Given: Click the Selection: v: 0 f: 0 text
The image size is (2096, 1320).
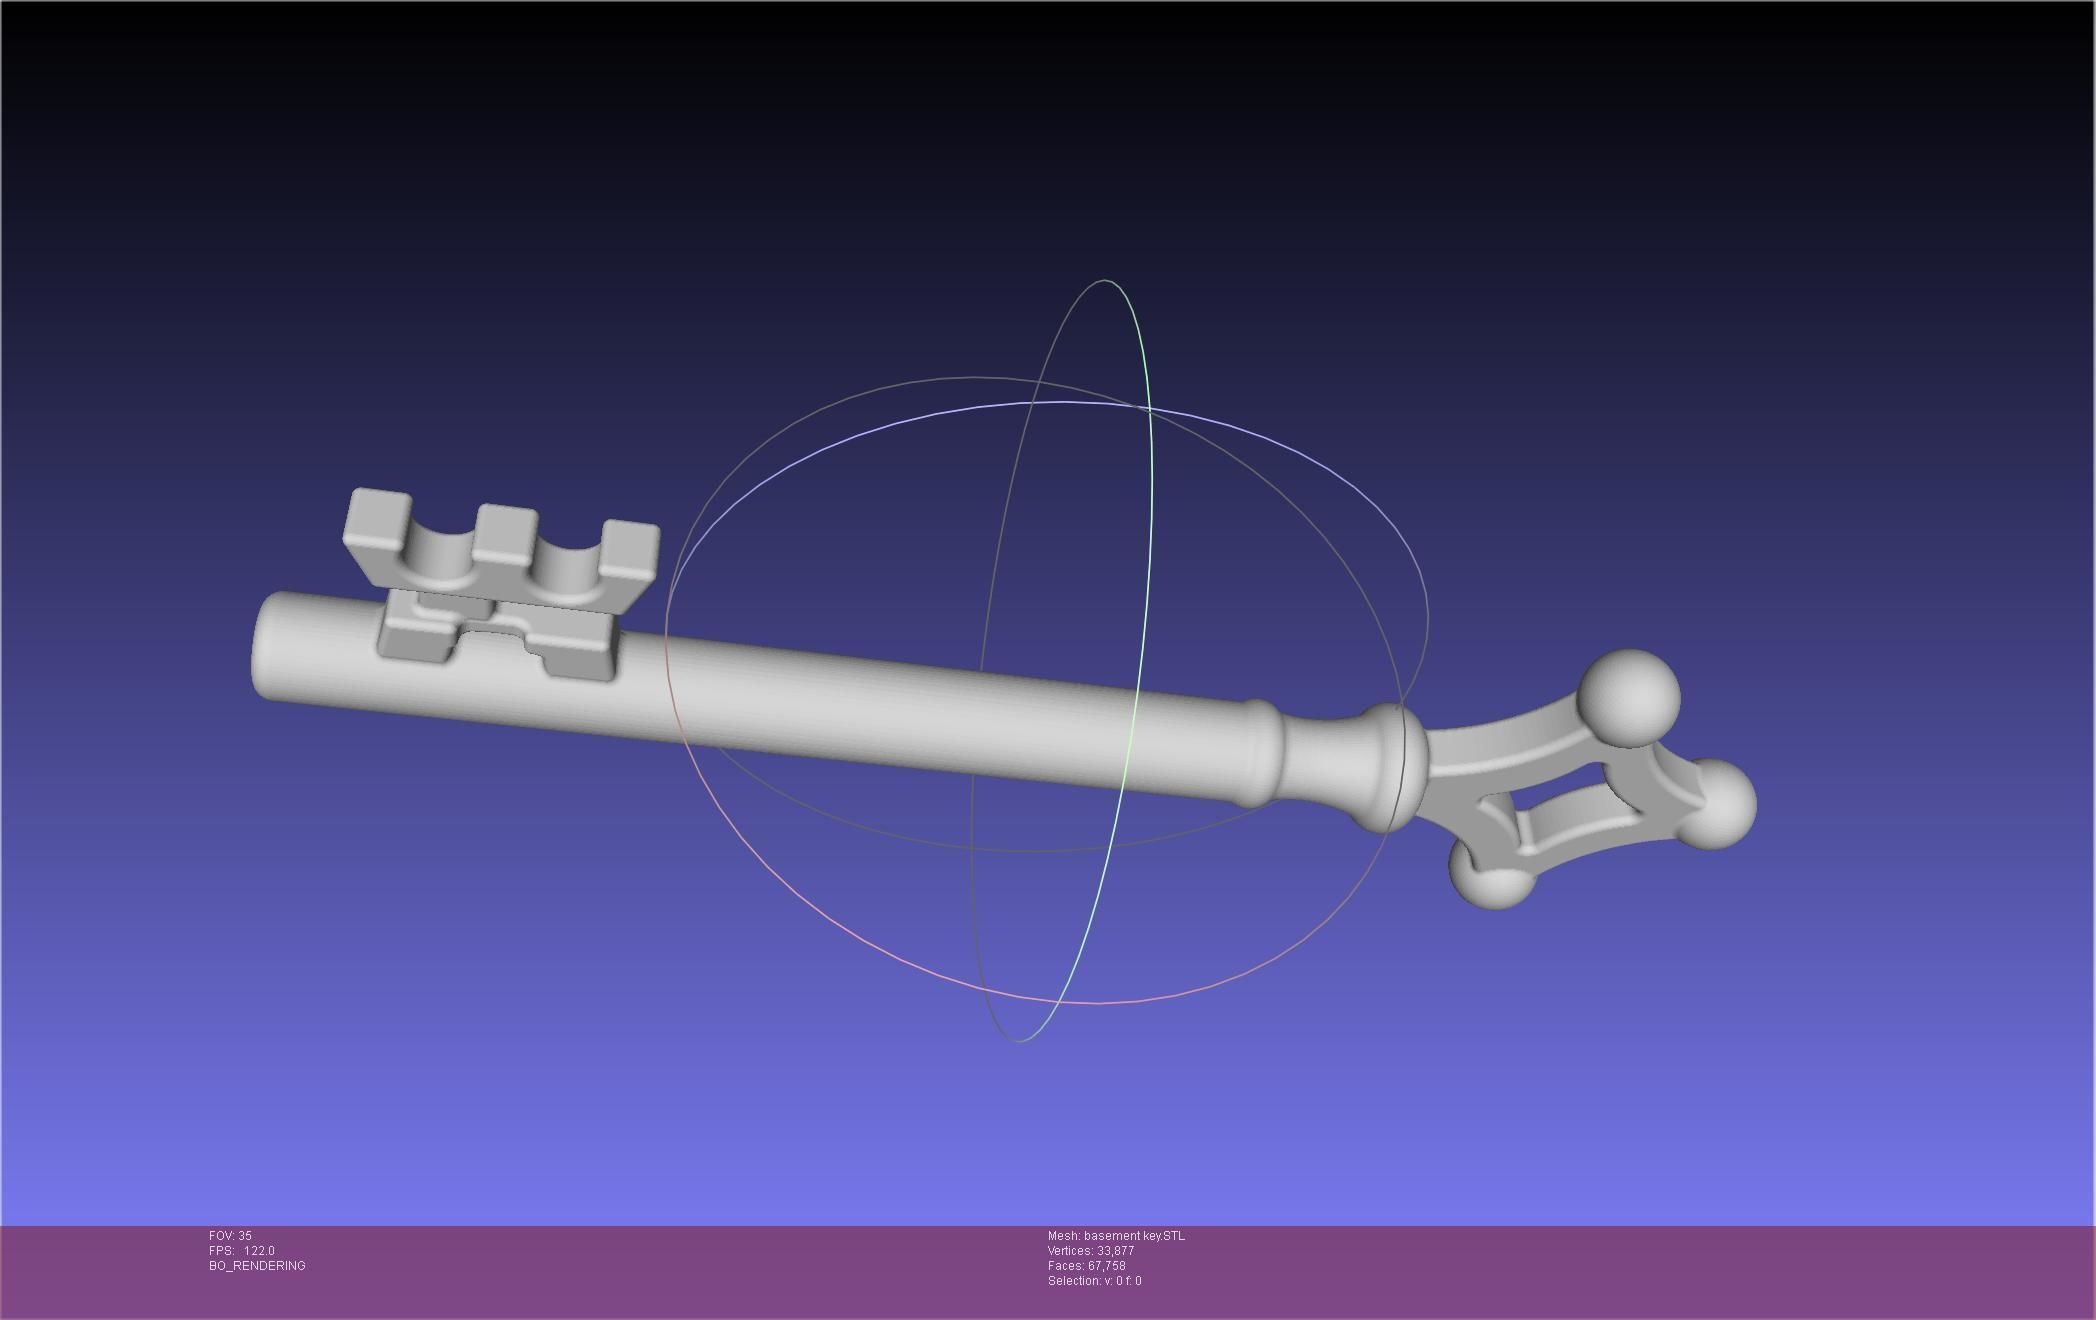Looking at the screenshot, I should tap(1094, 1281).
